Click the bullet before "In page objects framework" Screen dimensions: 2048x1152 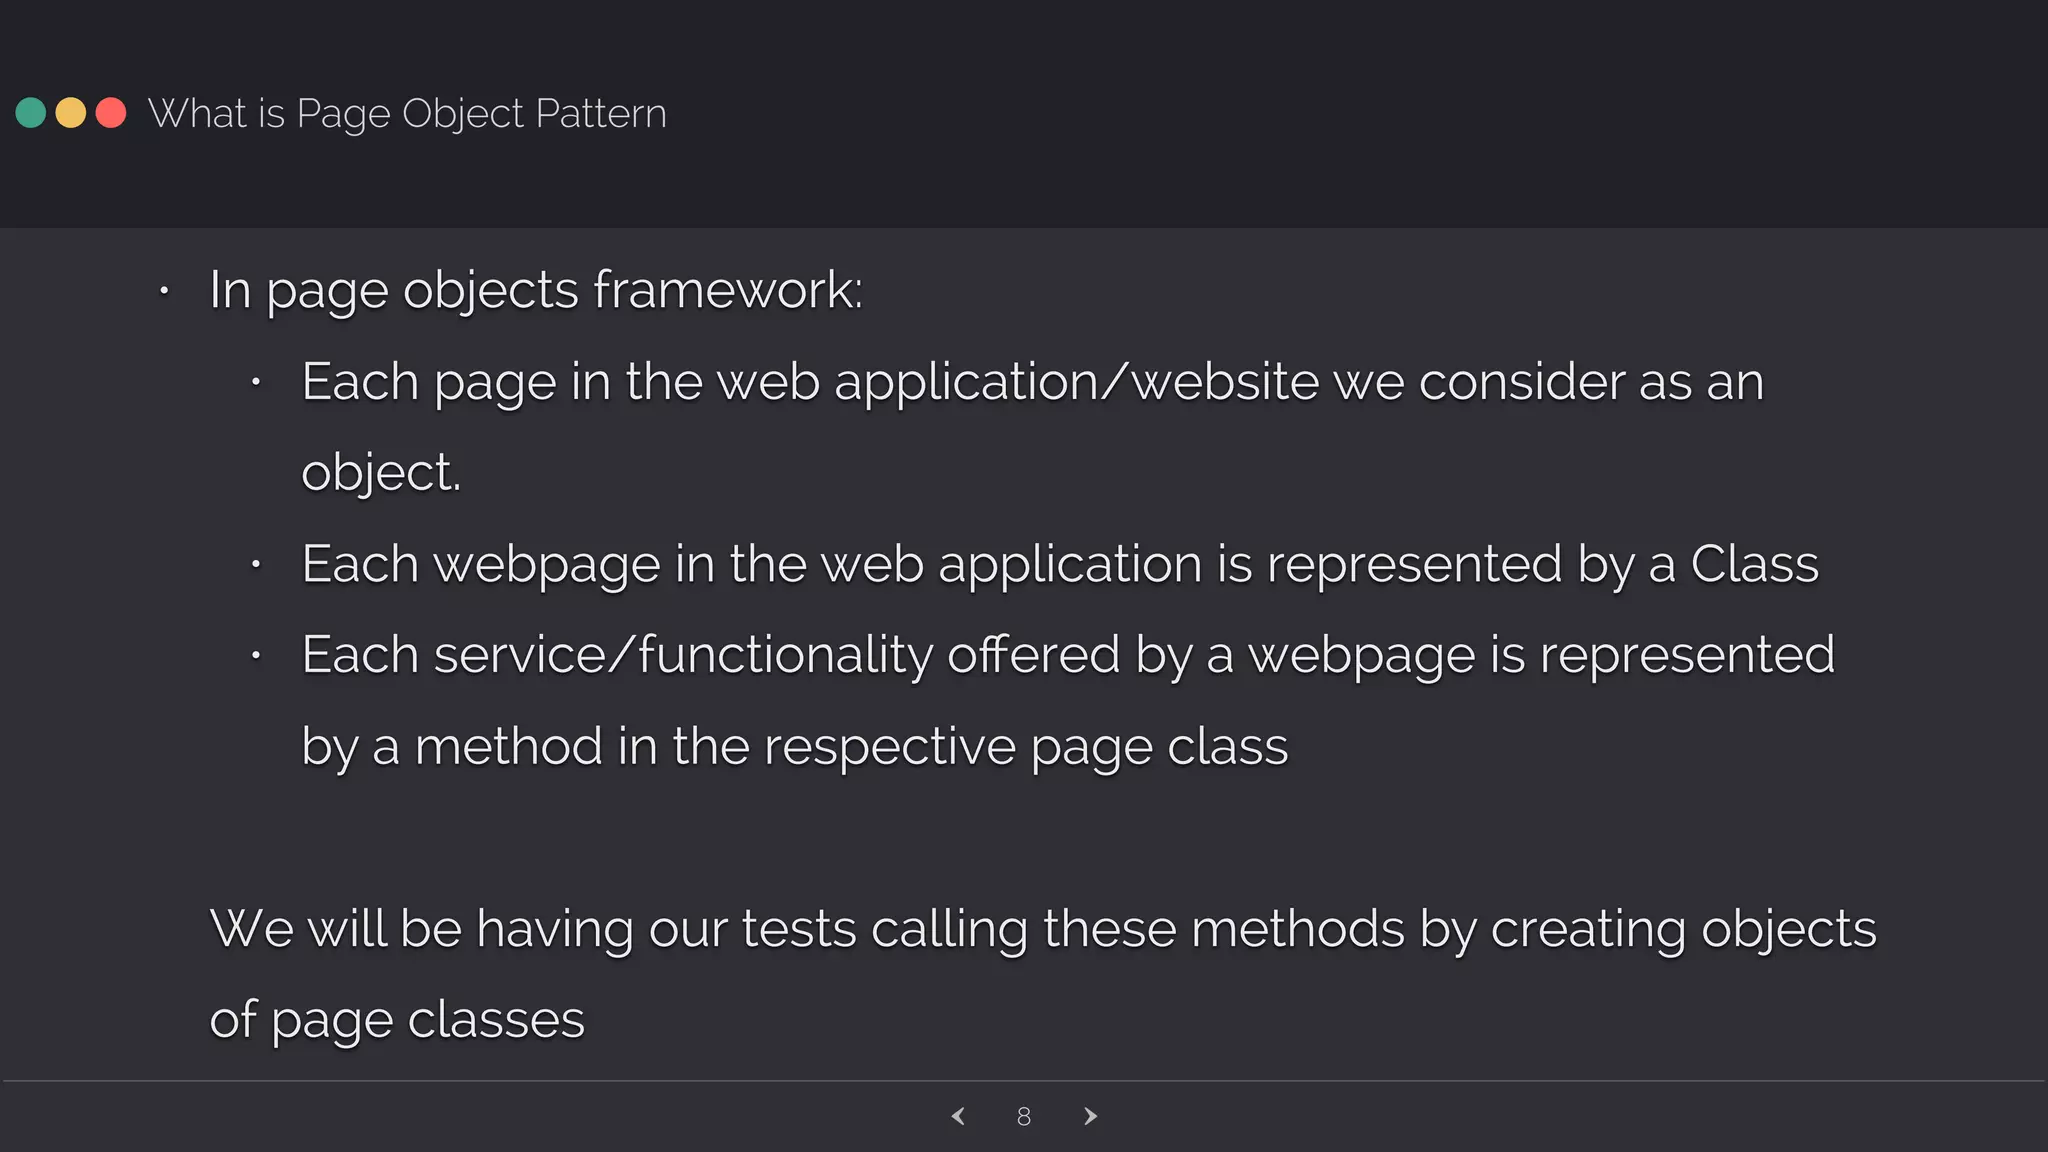(164, 291)
